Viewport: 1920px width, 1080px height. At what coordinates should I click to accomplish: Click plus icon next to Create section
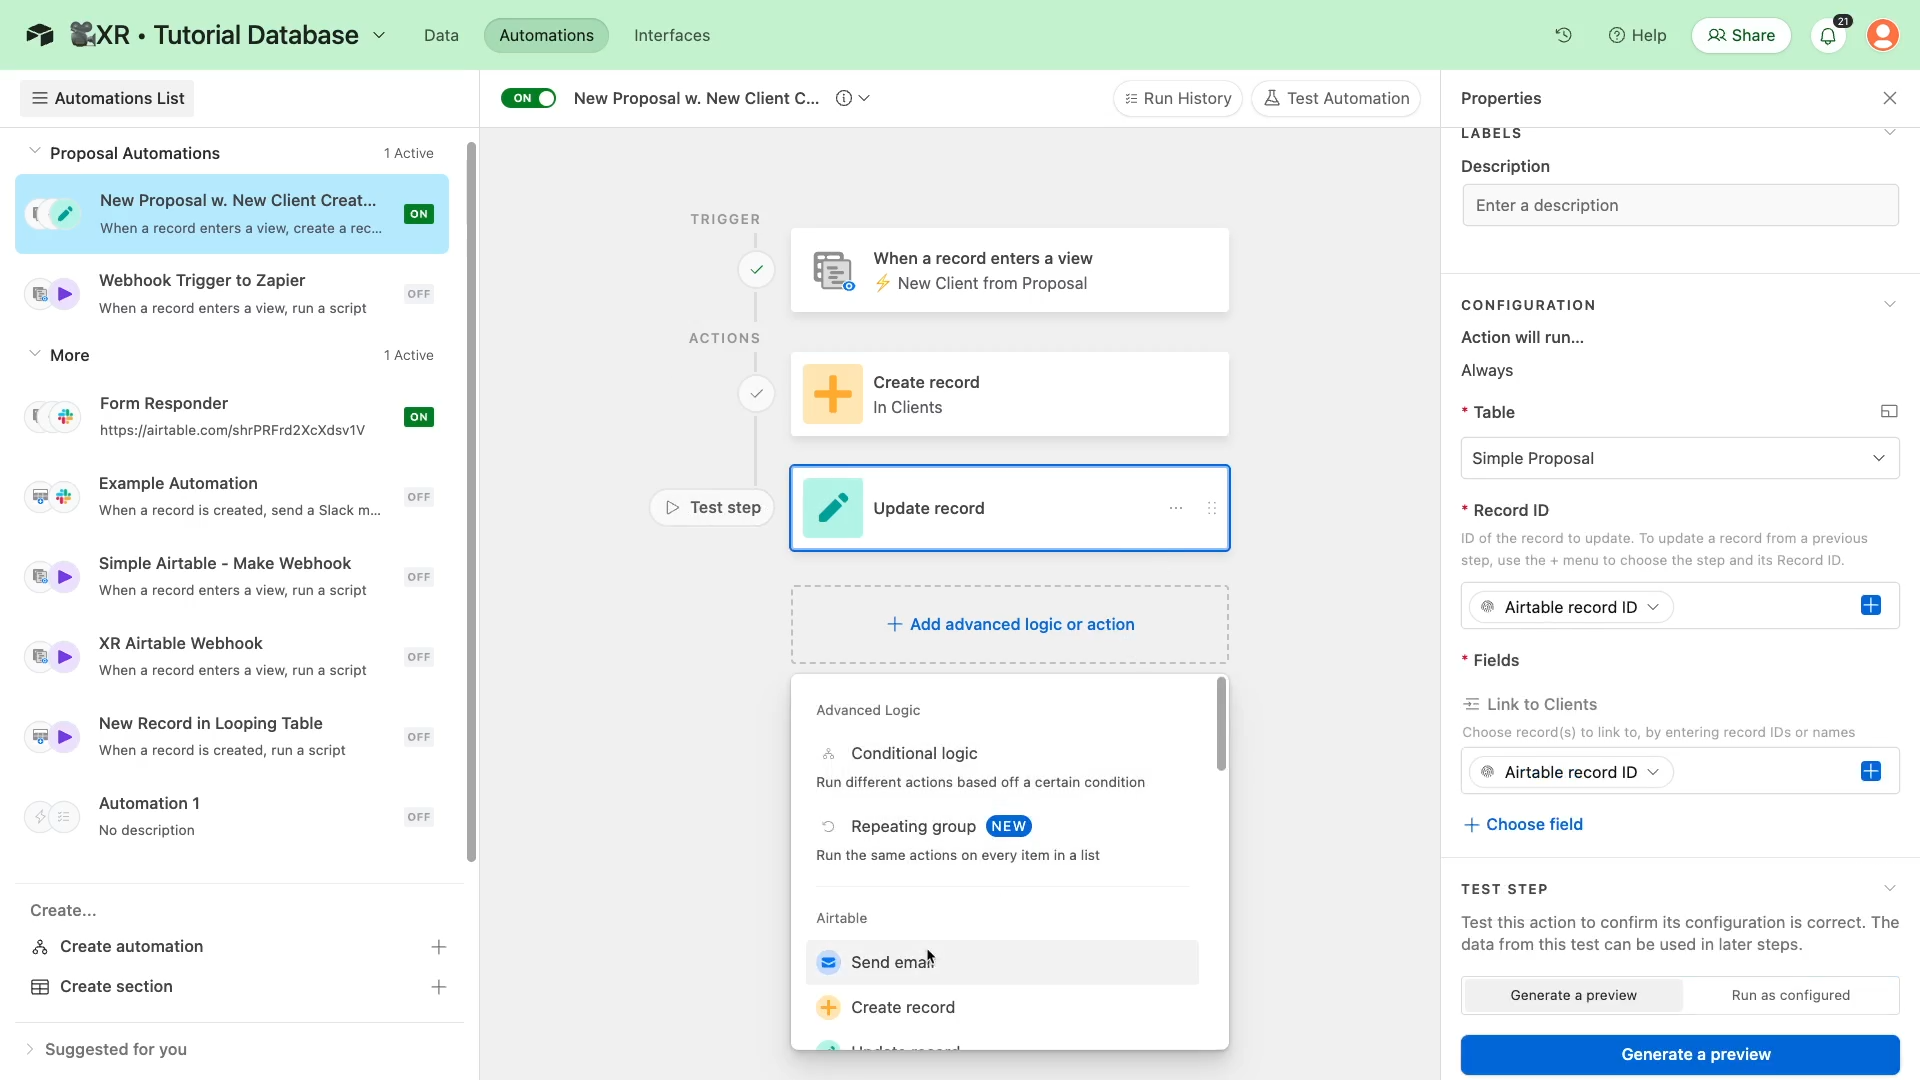(x=439, y=987)
